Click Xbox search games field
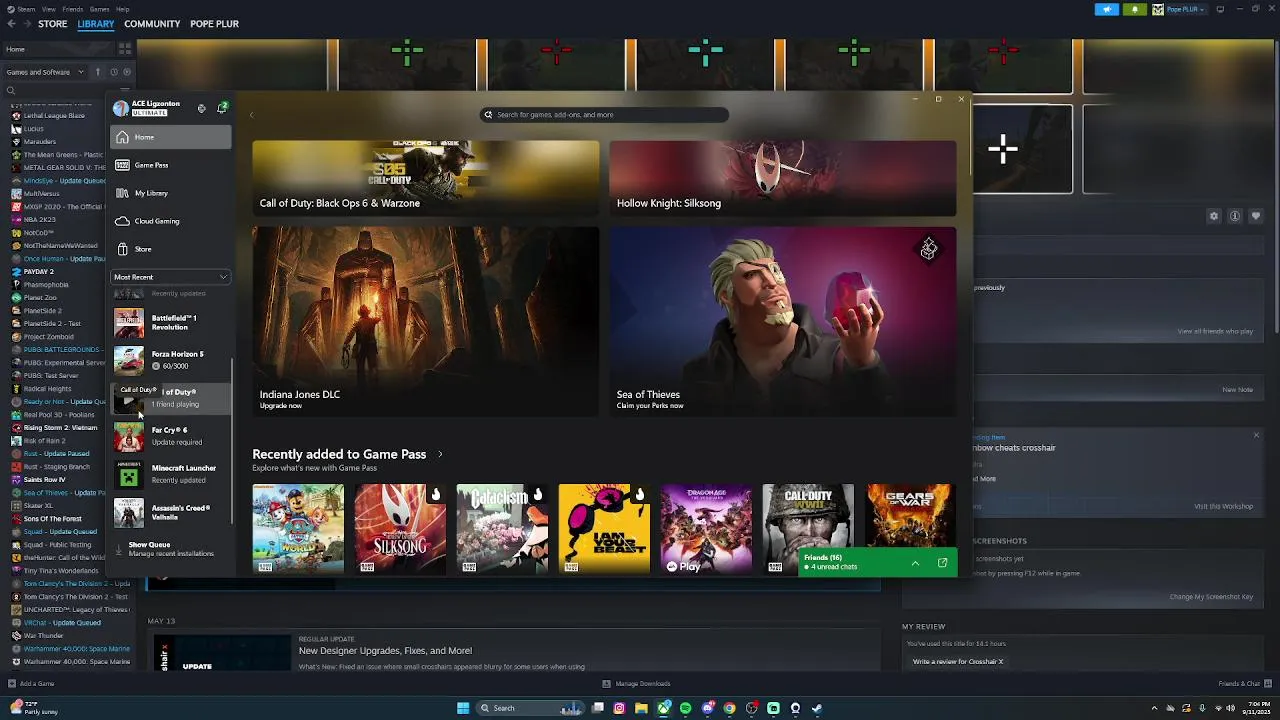This screenshot has width=1280, height=720. pyautogui.click(x=604, y=115)
